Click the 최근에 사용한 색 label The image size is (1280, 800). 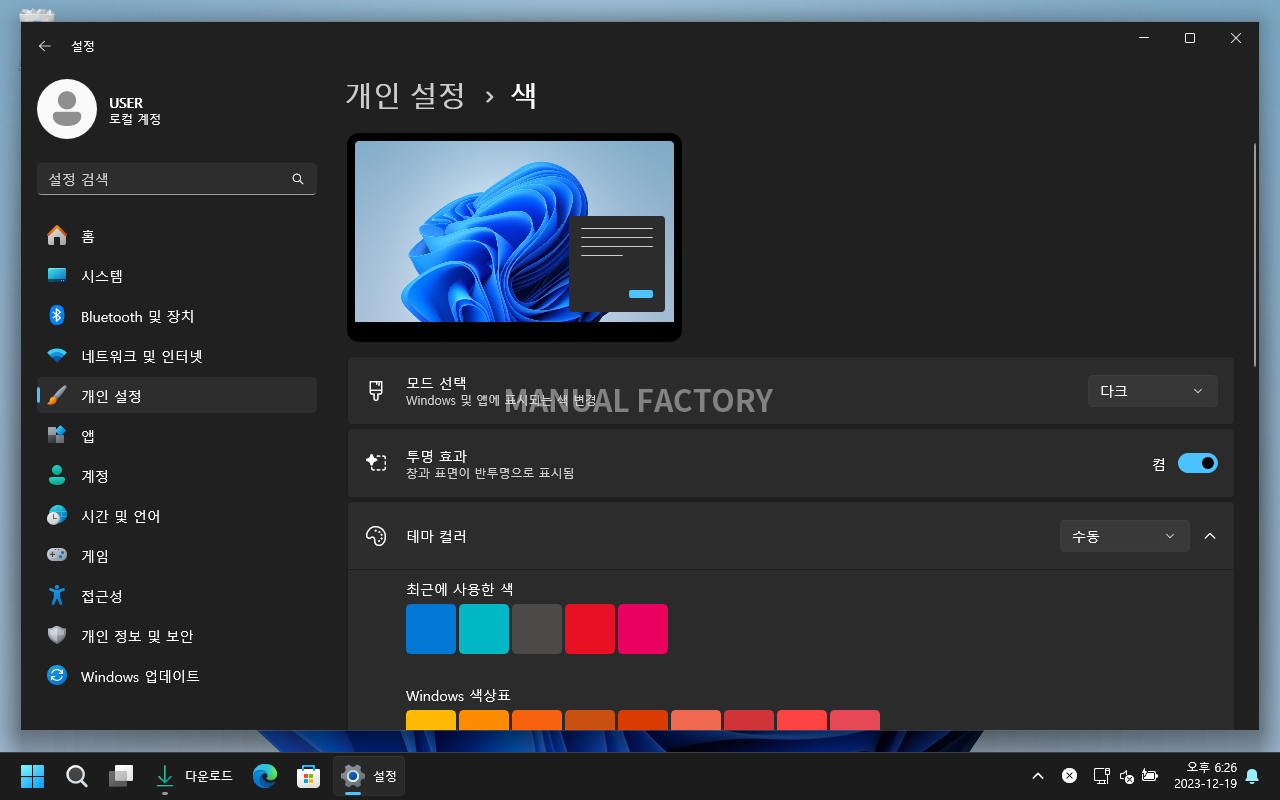[460, 589]
